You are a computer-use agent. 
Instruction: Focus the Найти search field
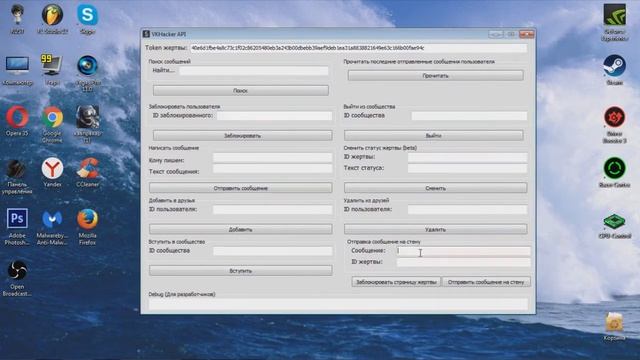click(253, 71)
